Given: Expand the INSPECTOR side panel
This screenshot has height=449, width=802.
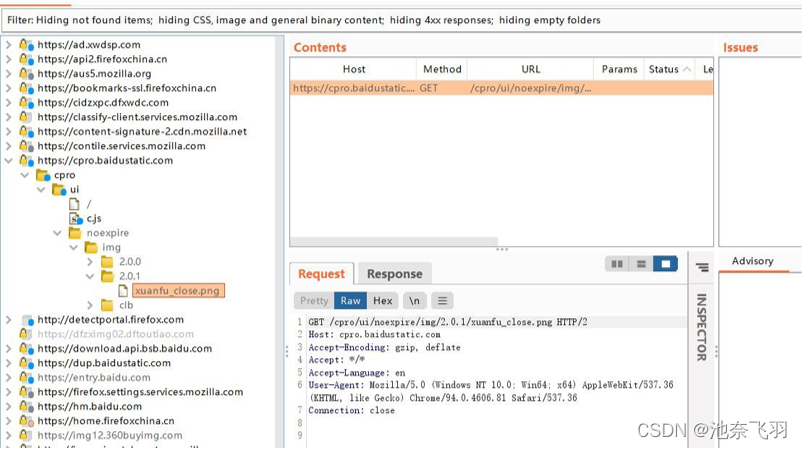Looking at the screenshot, I should point(702,327).
